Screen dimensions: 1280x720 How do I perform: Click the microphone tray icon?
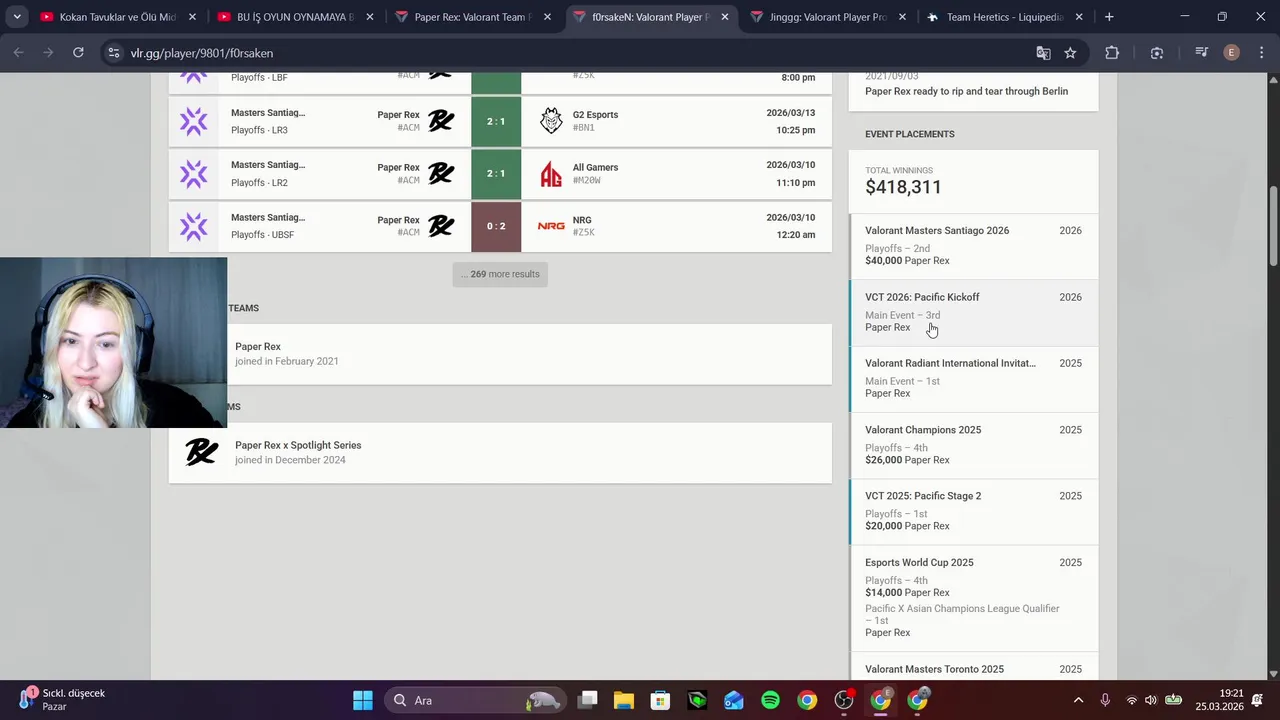coord(1105,700)
